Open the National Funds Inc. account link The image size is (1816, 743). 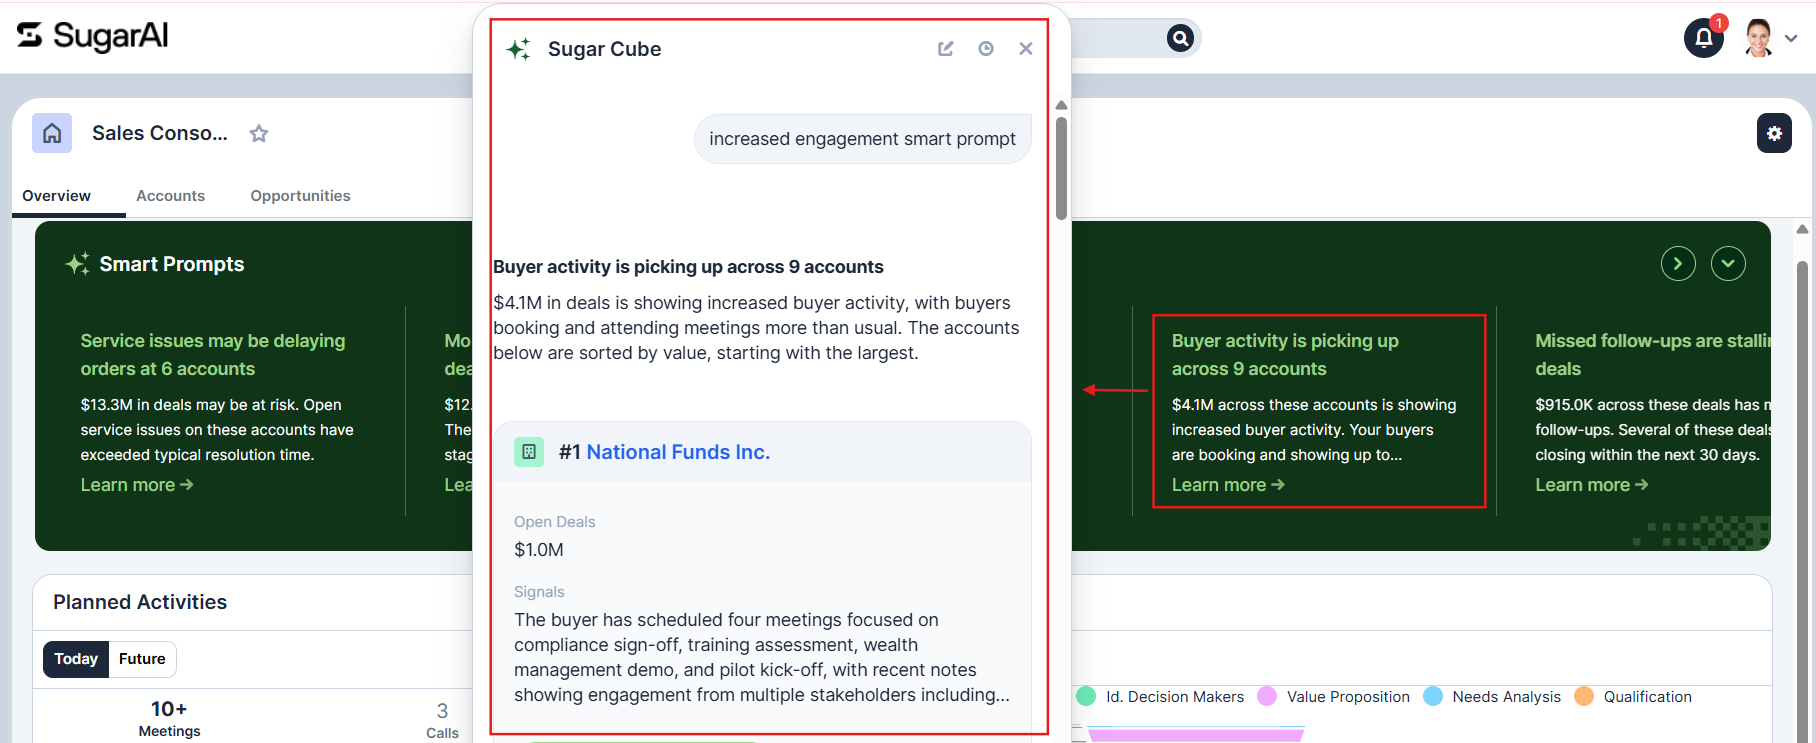pos(678,452)
